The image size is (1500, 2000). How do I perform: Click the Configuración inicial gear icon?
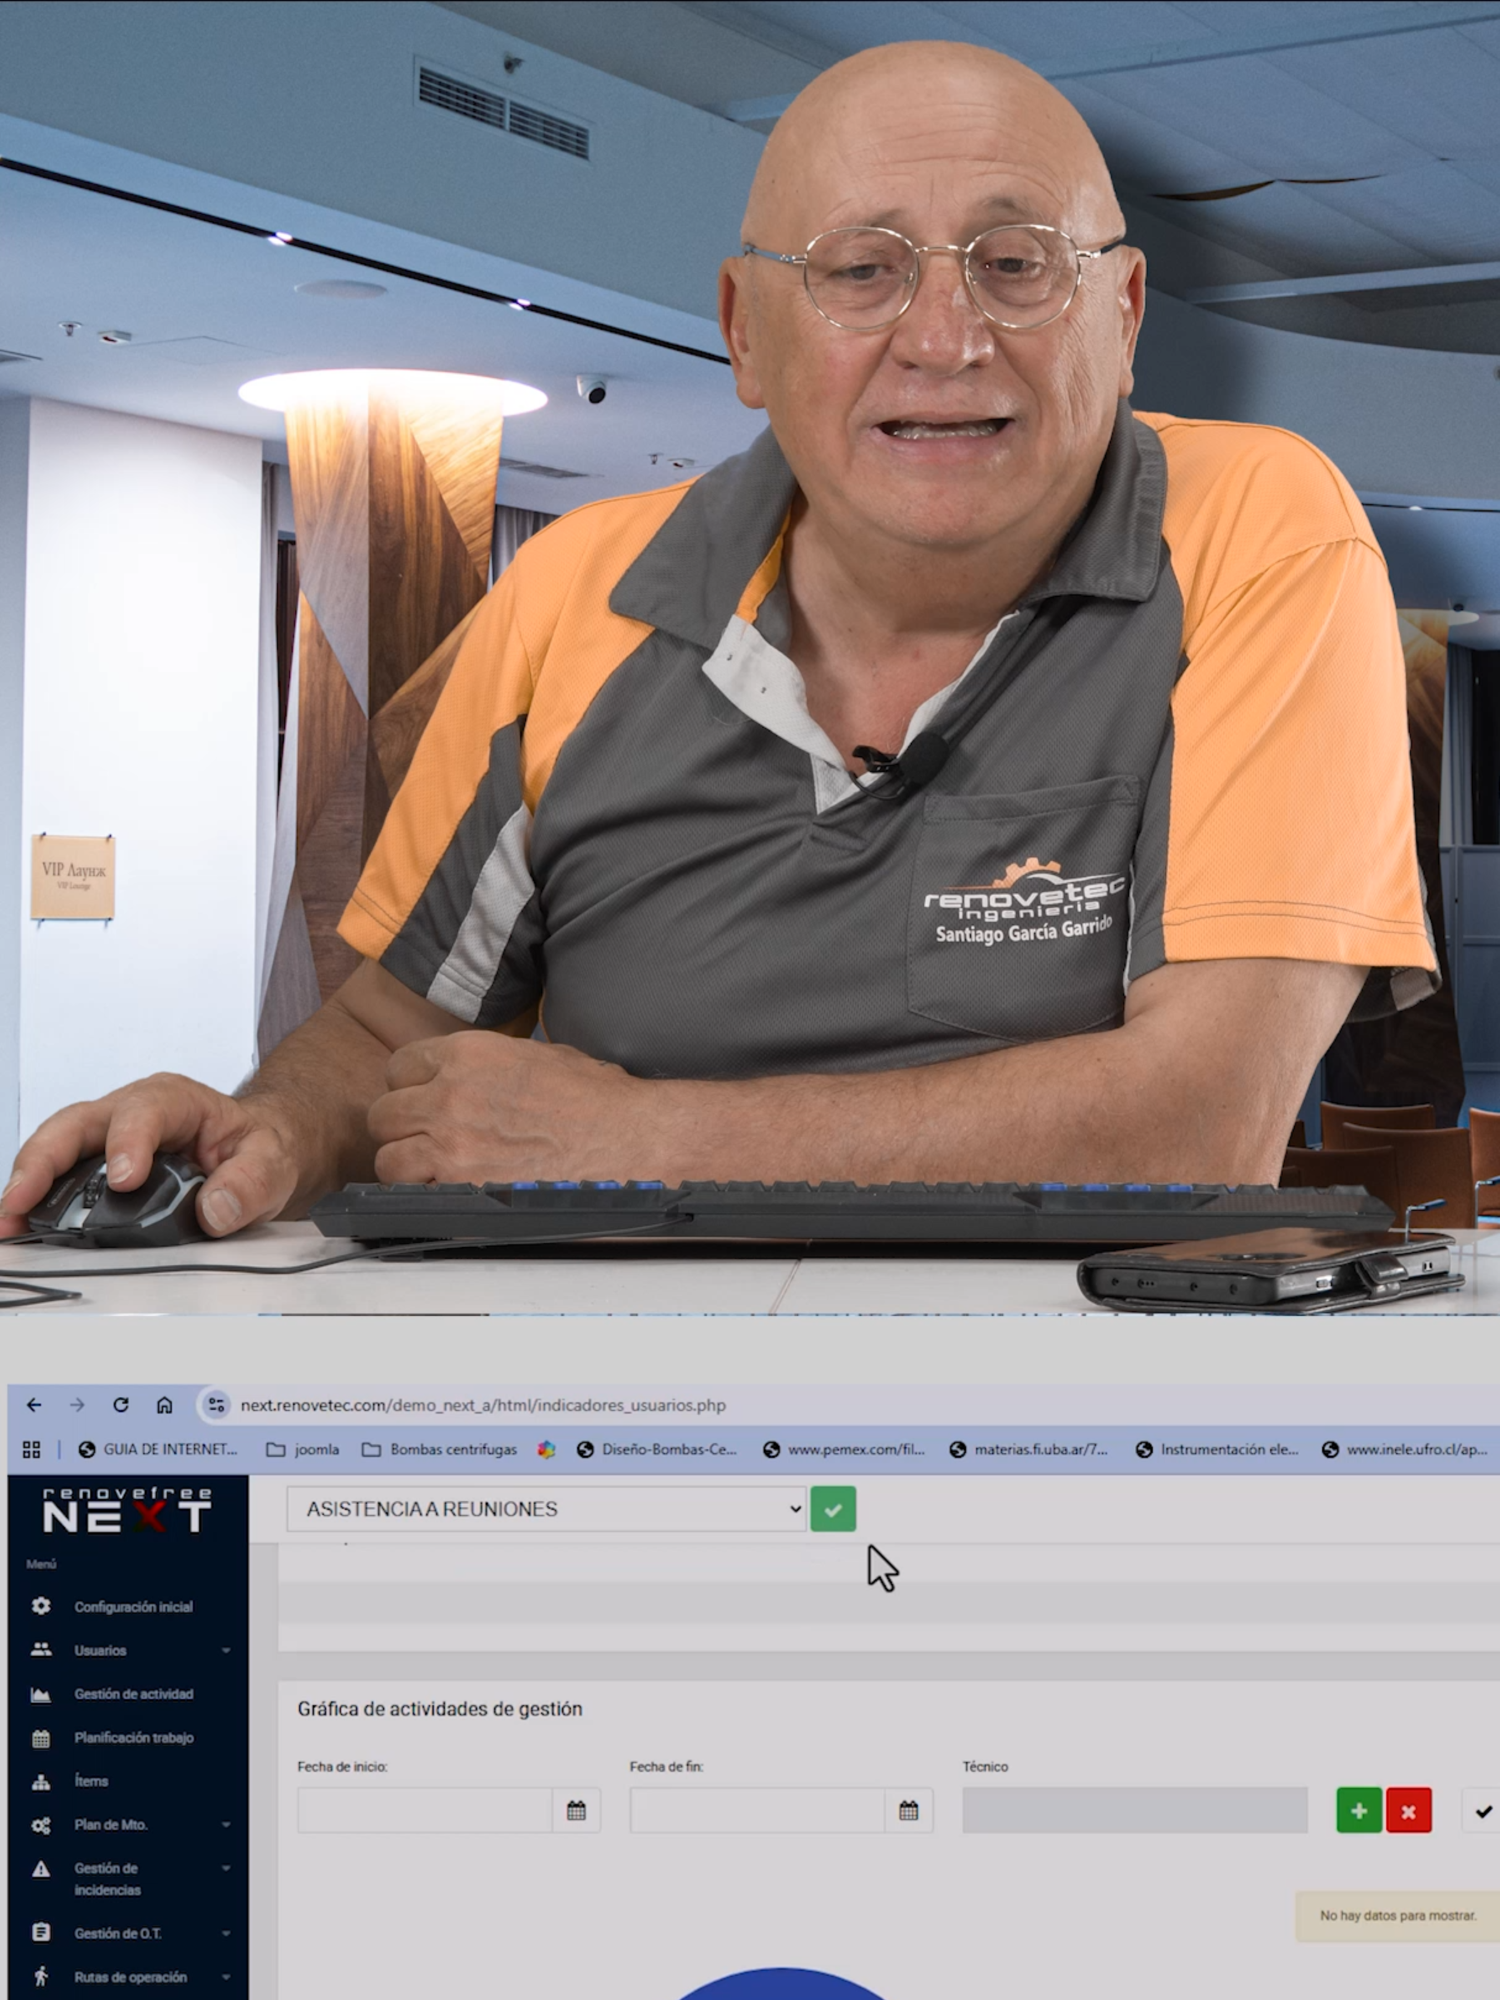pos(41,1606)
